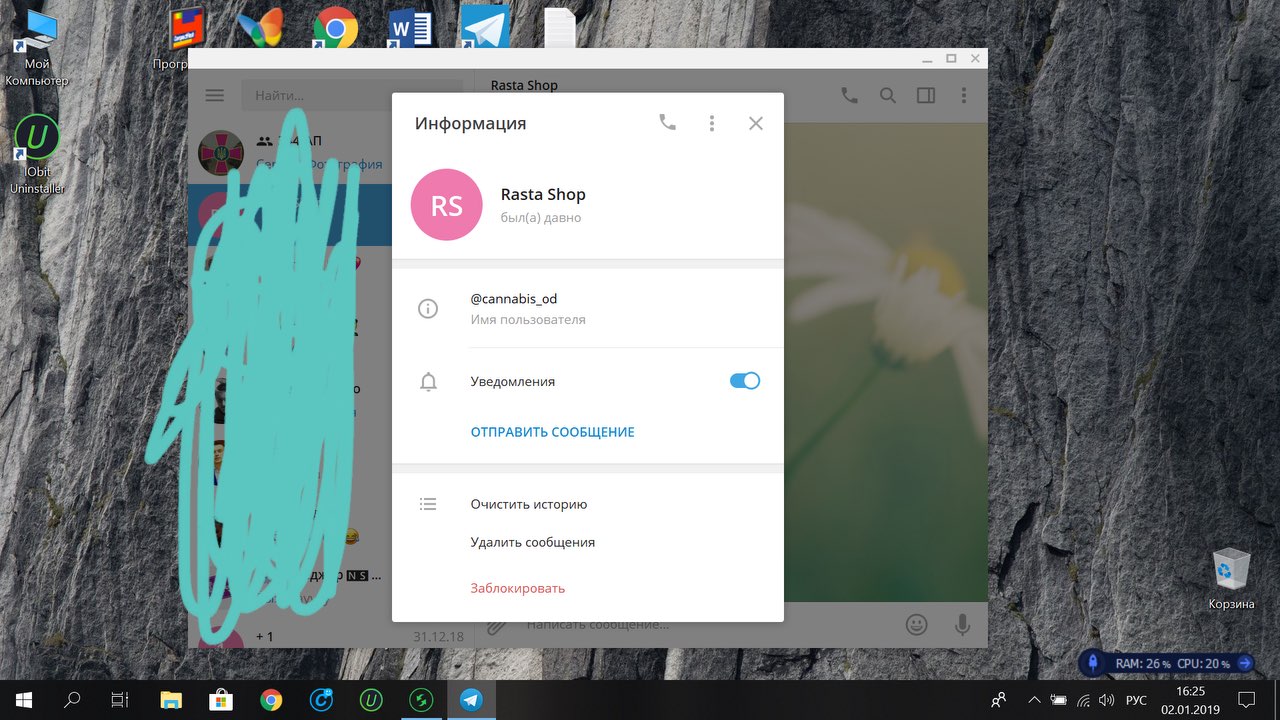Click the Найти search field

click(x=350, y=96)
